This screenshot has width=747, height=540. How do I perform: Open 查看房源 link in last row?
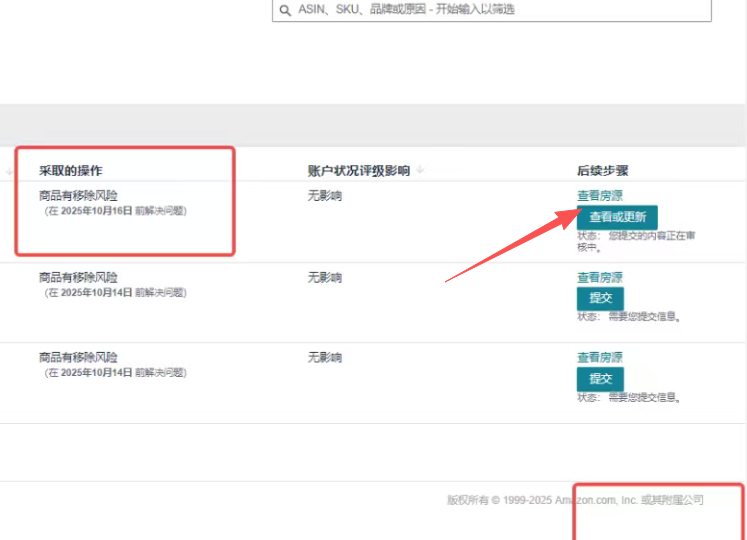point(600,357)
